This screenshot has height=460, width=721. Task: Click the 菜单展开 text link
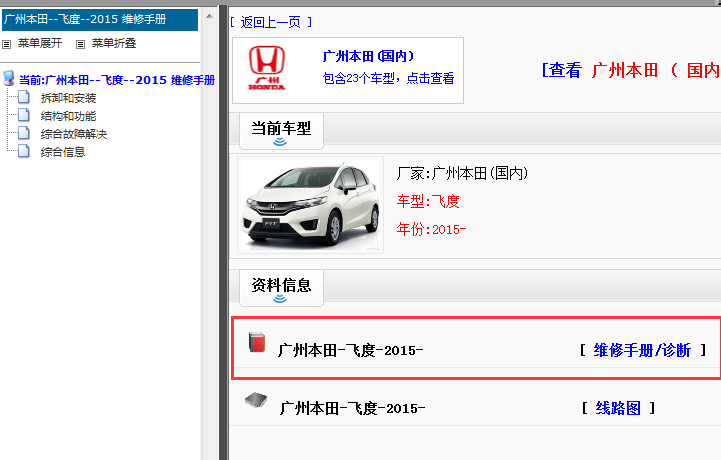40,43
